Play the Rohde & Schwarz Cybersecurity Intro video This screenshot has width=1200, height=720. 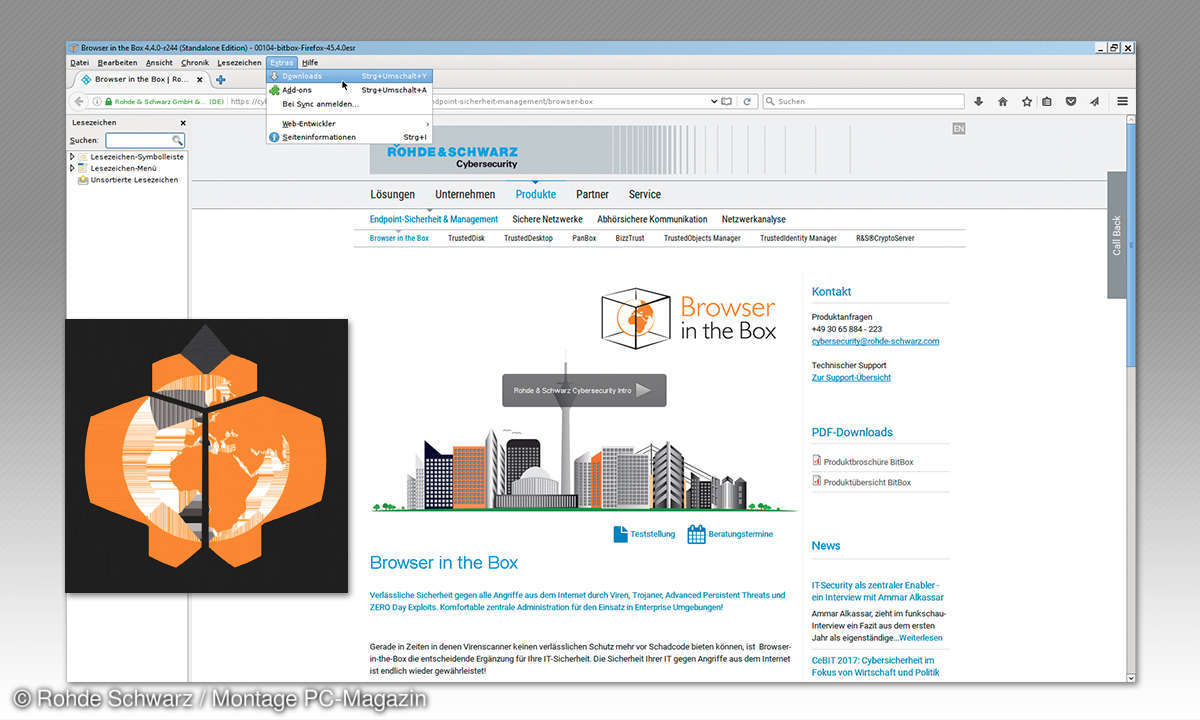(584, 390)
